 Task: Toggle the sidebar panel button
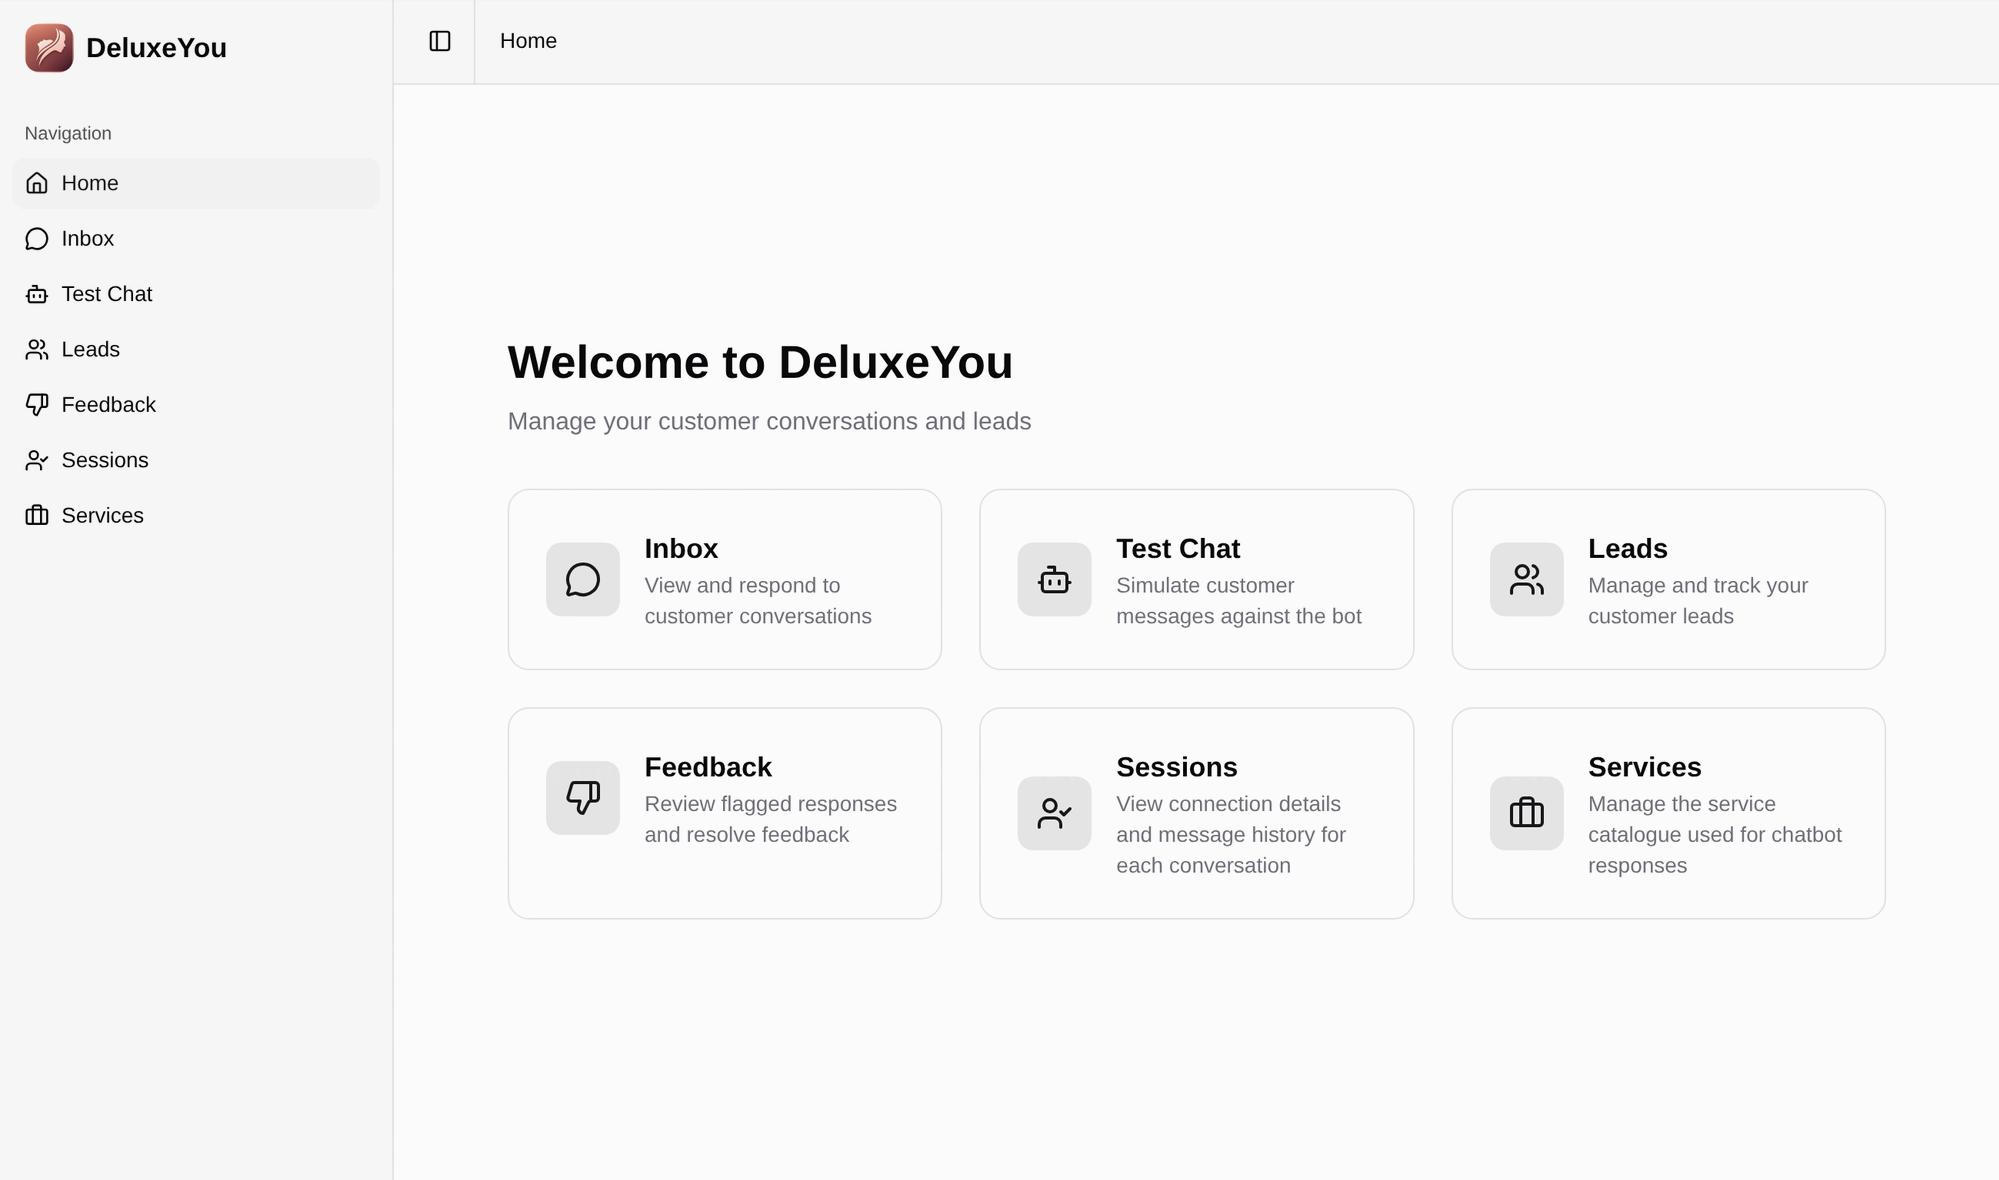point(440,41)
